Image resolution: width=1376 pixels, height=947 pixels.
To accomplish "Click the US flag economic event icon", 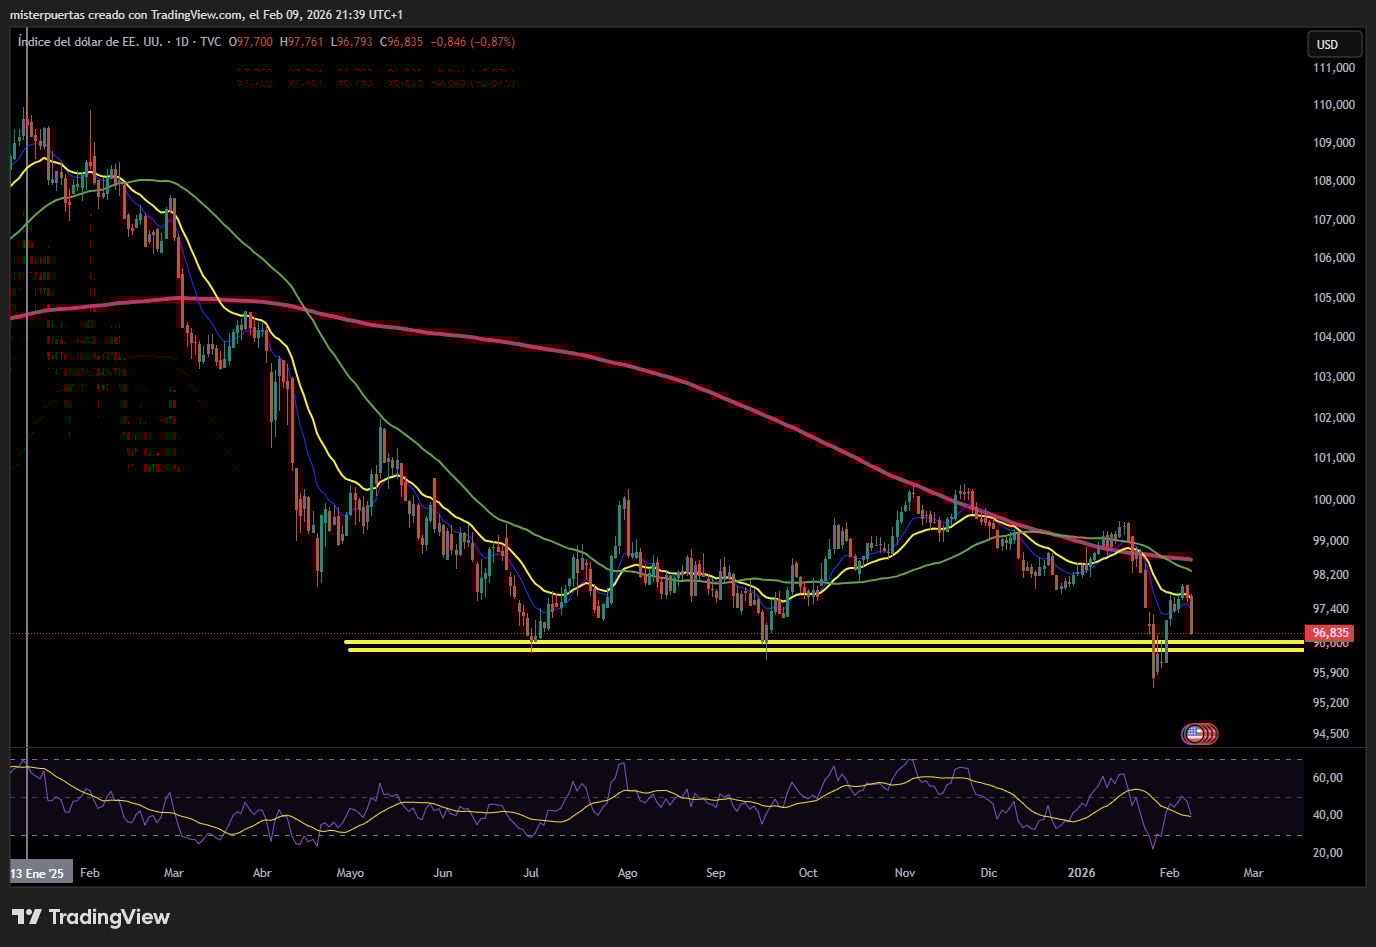I will click(1193, 734).
